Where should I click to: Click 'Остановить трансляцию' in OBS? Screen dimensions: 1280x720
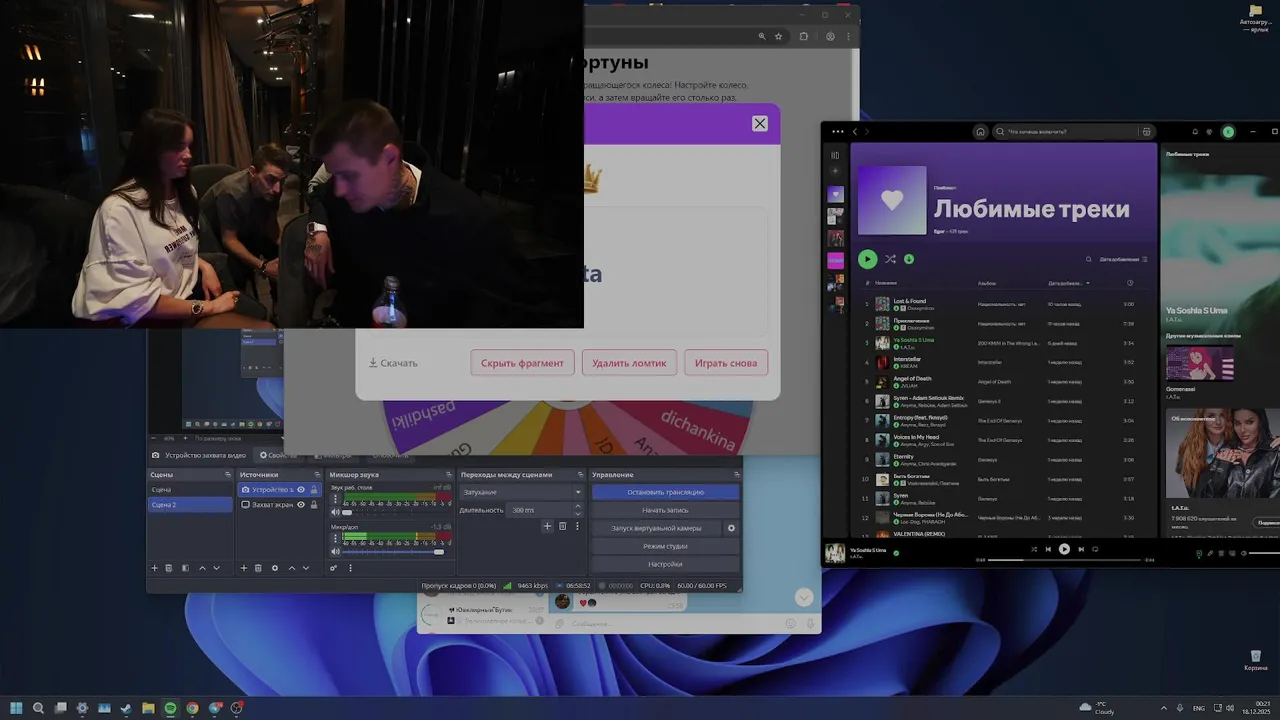pos(665,492)
